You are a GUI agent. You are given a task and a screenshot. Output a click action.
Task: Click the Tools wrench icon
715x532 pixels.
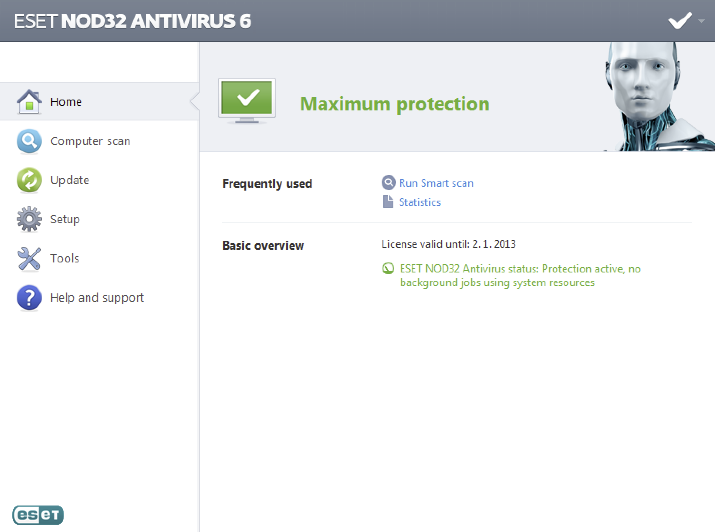coord(30,259)
